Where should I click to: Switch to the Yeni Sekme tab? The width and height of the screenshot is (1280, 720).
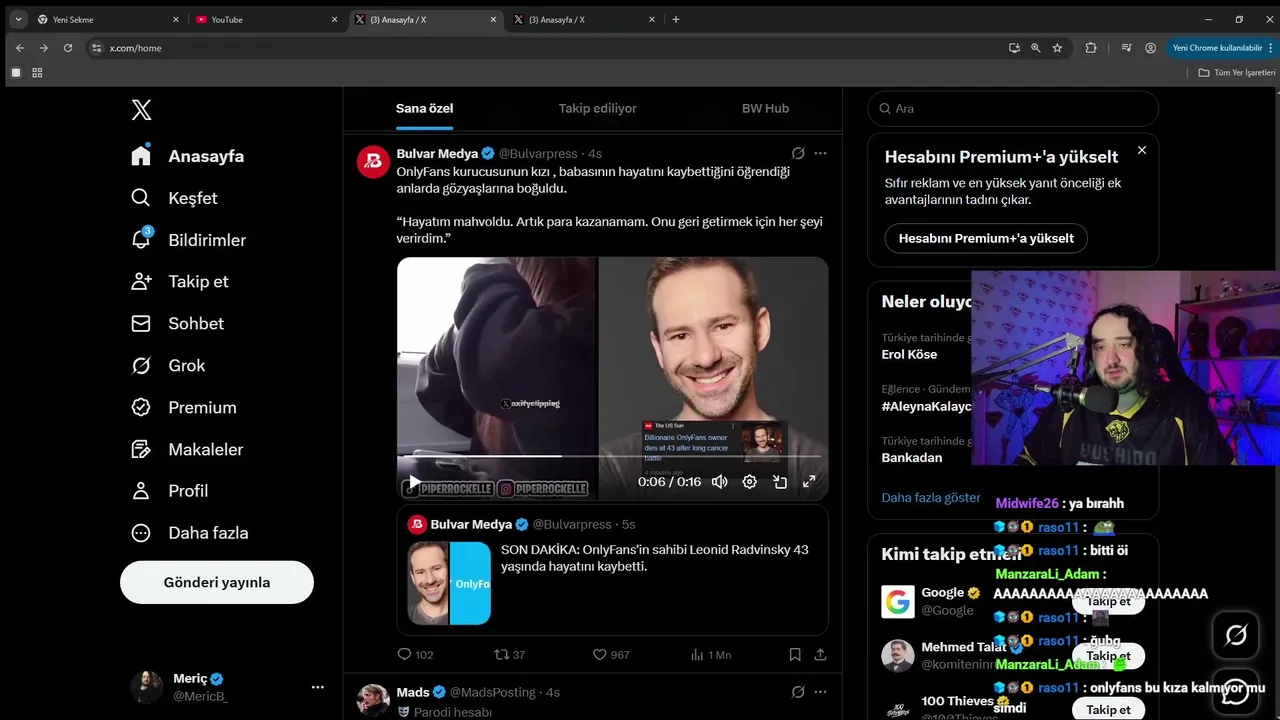pos(108,19)
